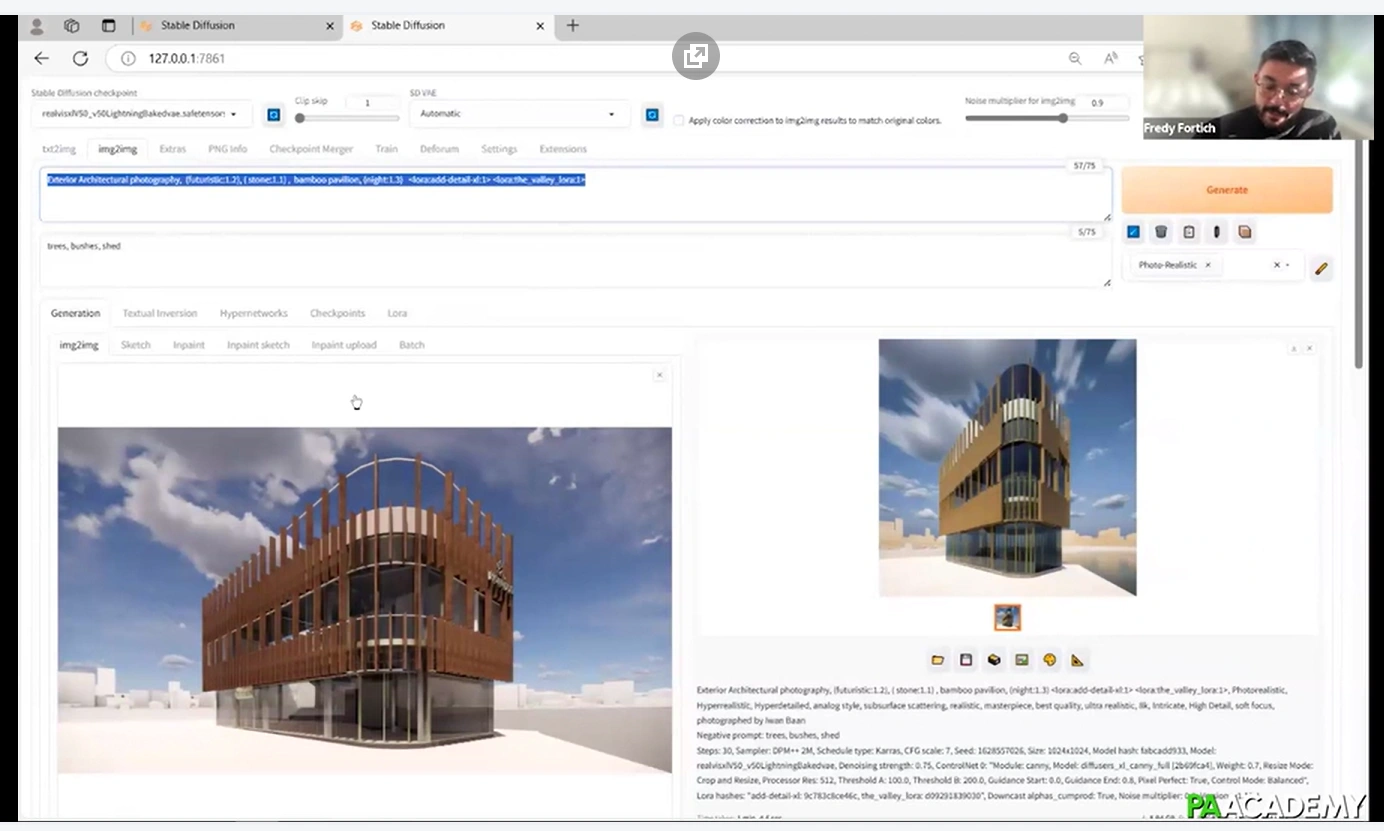The height and width of the screenshot is (831, 1384).
Task: Expand the styles selection dropdown arrow
Action: [1288, 265]
